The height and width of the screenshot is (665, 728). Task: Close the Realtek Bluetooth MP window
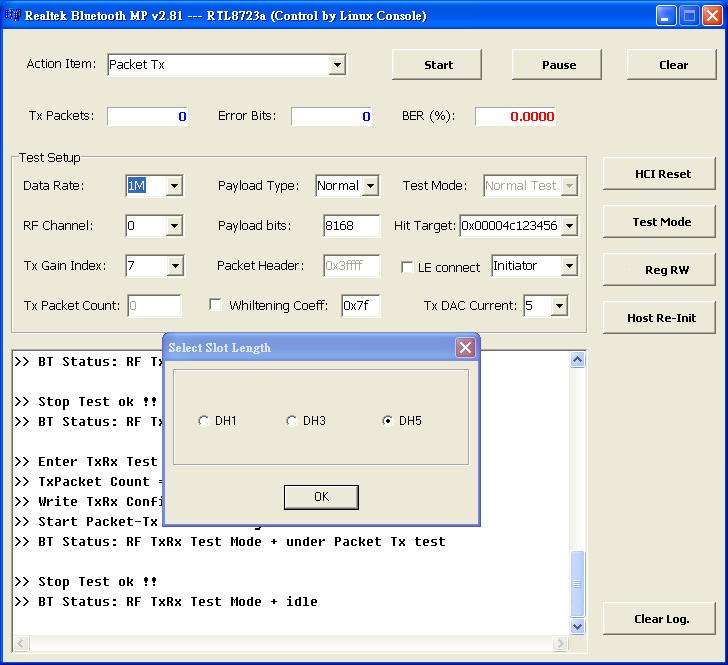(712, 16)
